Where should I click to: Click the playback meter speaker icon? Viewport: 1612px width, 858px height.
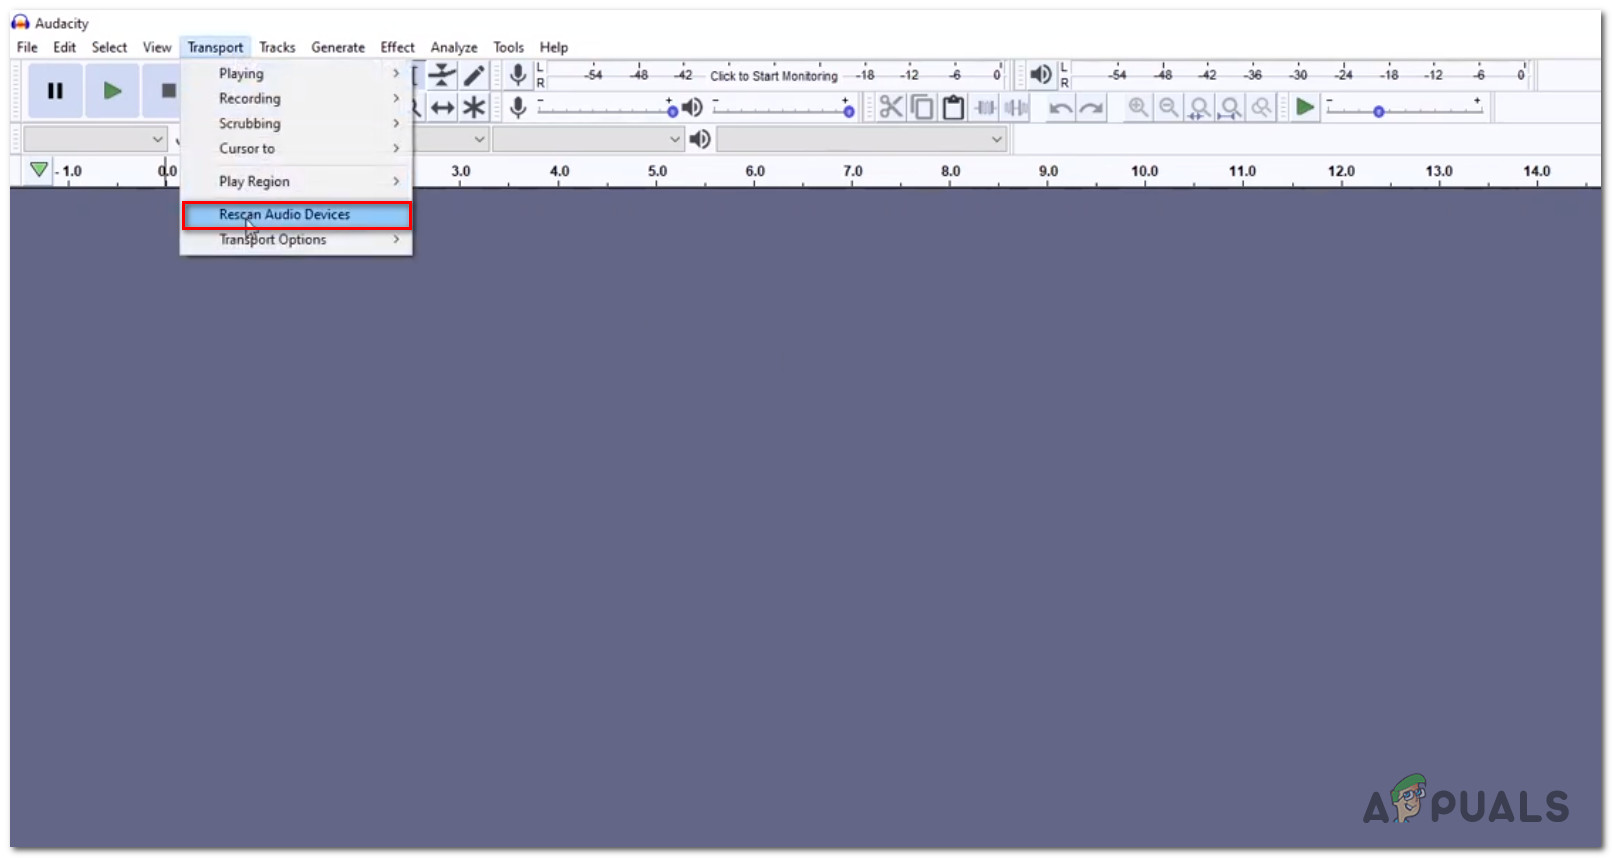(1041, 75)
